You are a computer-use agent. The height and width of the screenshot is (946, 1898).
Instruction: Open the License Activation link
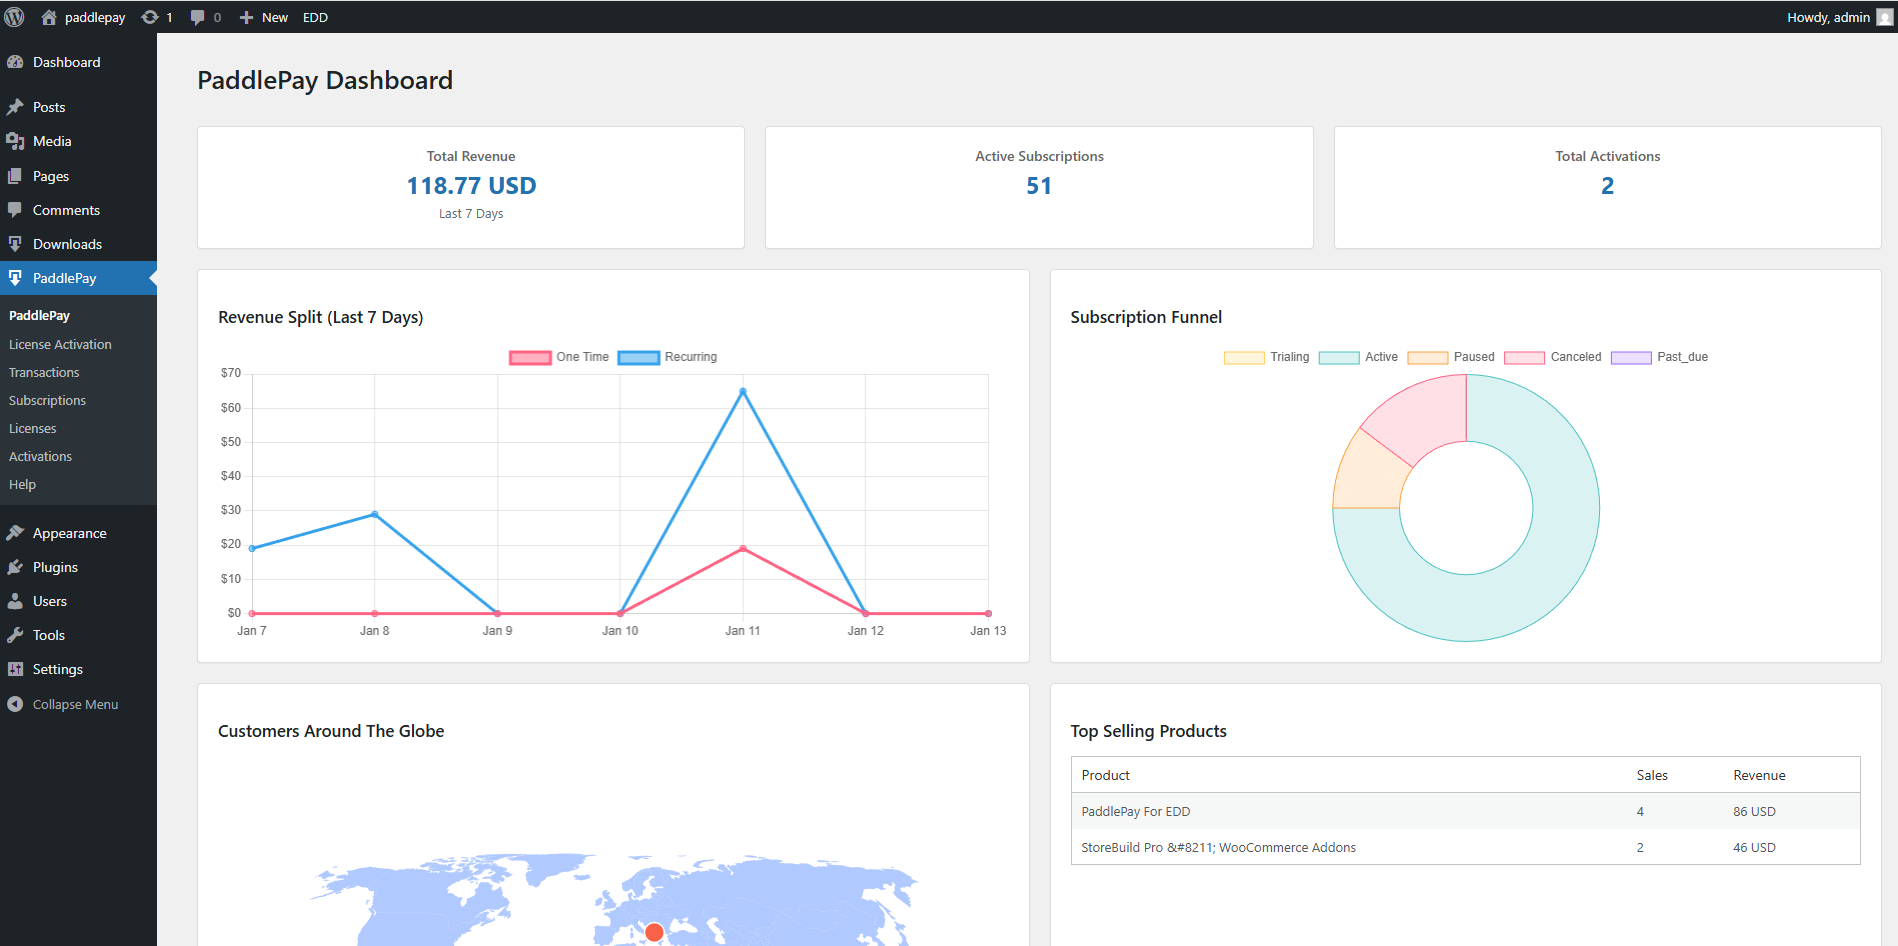point(60,344)
